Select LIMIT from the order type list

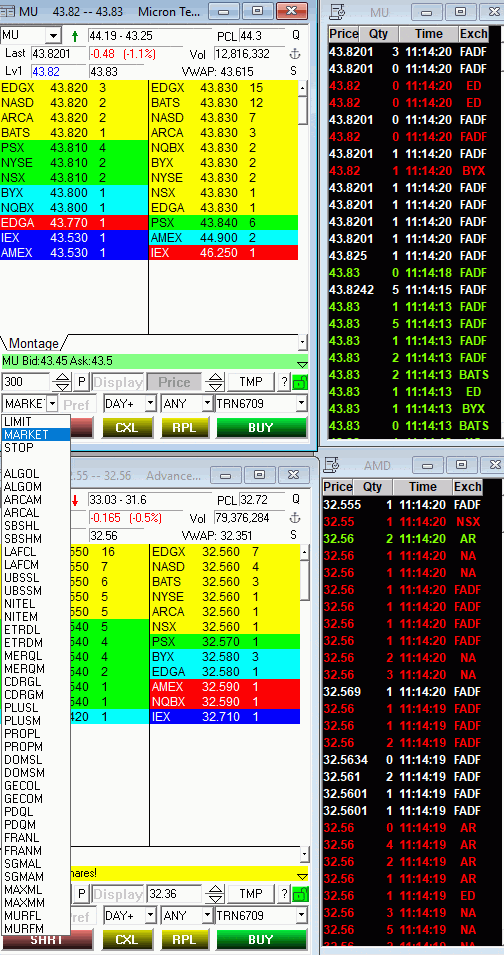pos(37,421)
